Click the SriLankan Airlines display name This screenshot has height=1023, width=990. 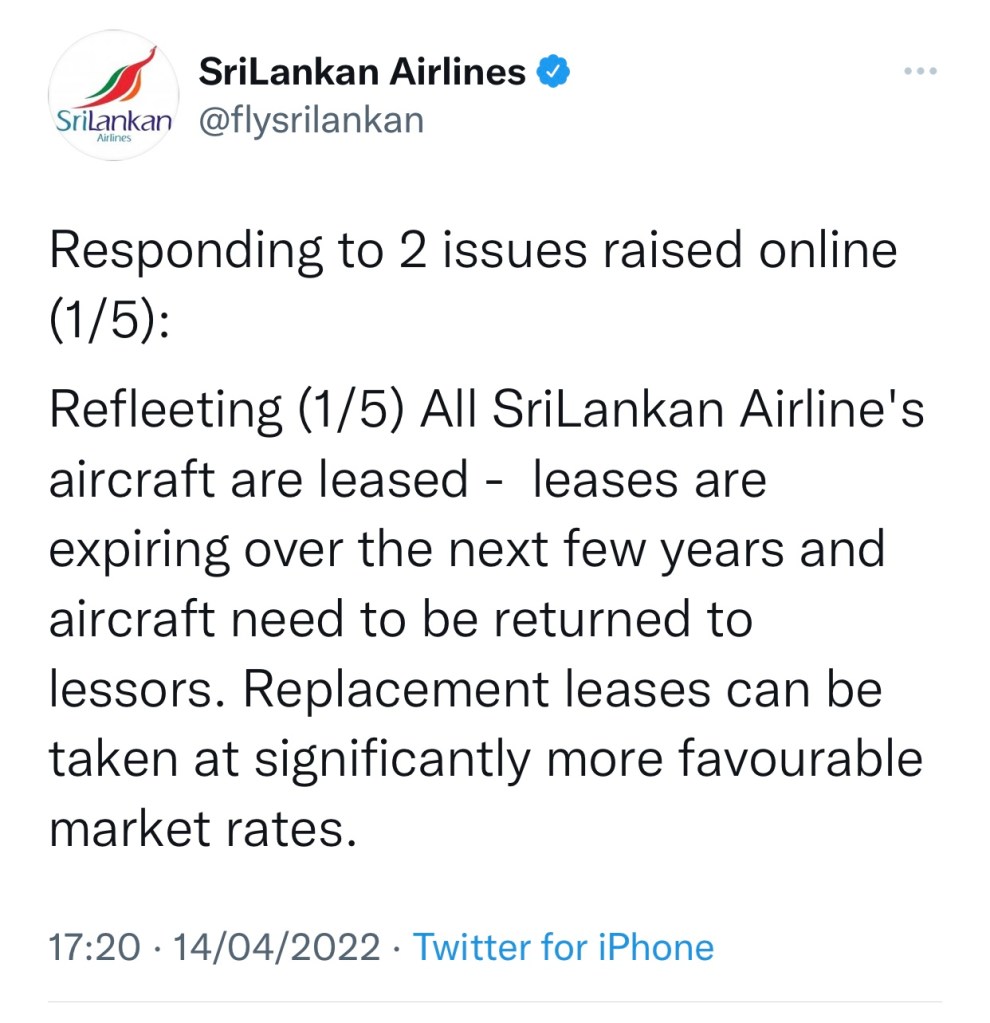pos(362,72)
